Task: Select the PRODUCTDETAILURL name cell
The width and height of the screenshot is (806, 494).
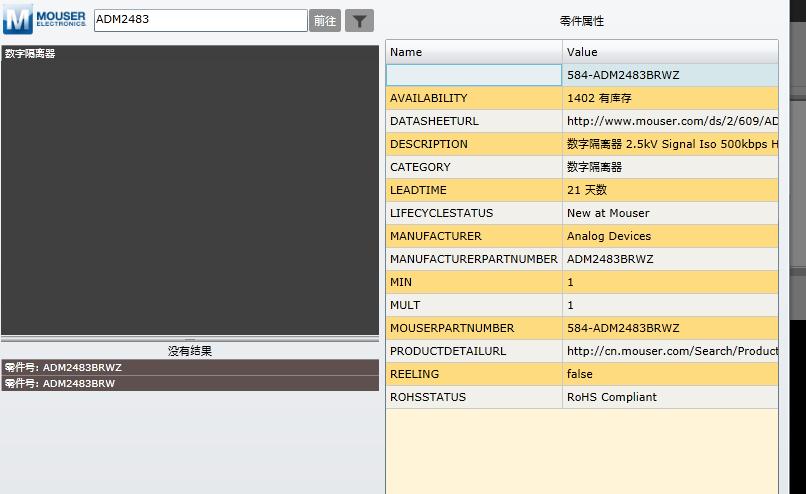Action: [x=474, y=351]
